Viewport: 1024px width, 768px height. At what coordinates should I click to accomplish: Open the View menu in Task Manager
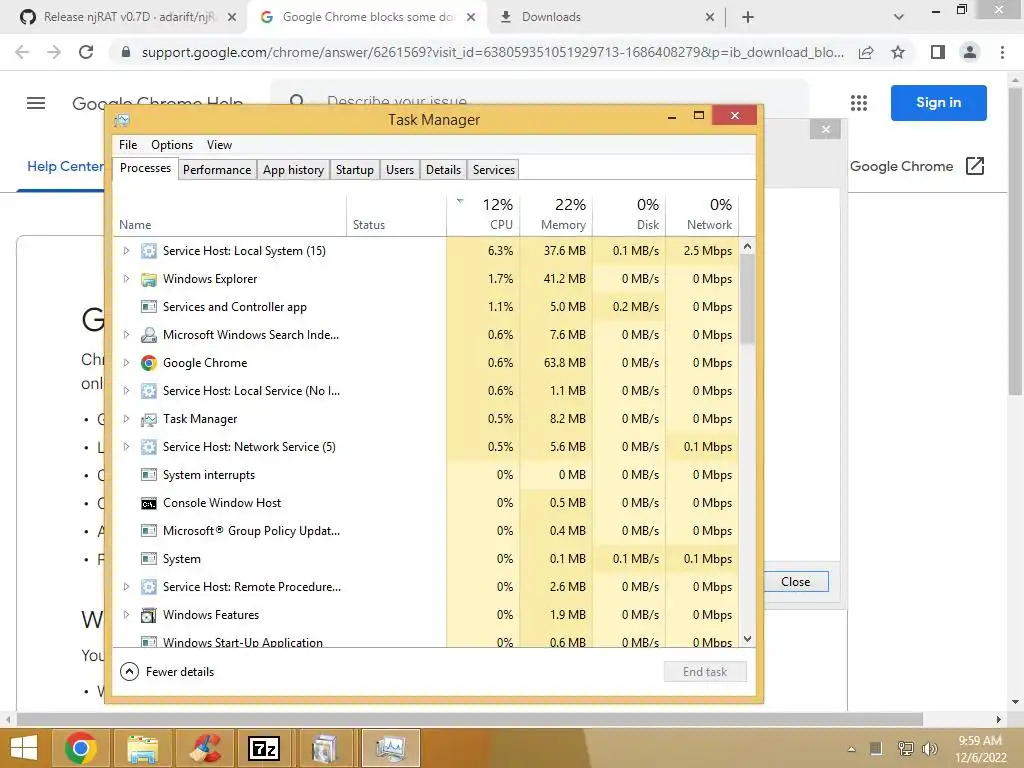(219, 145)
